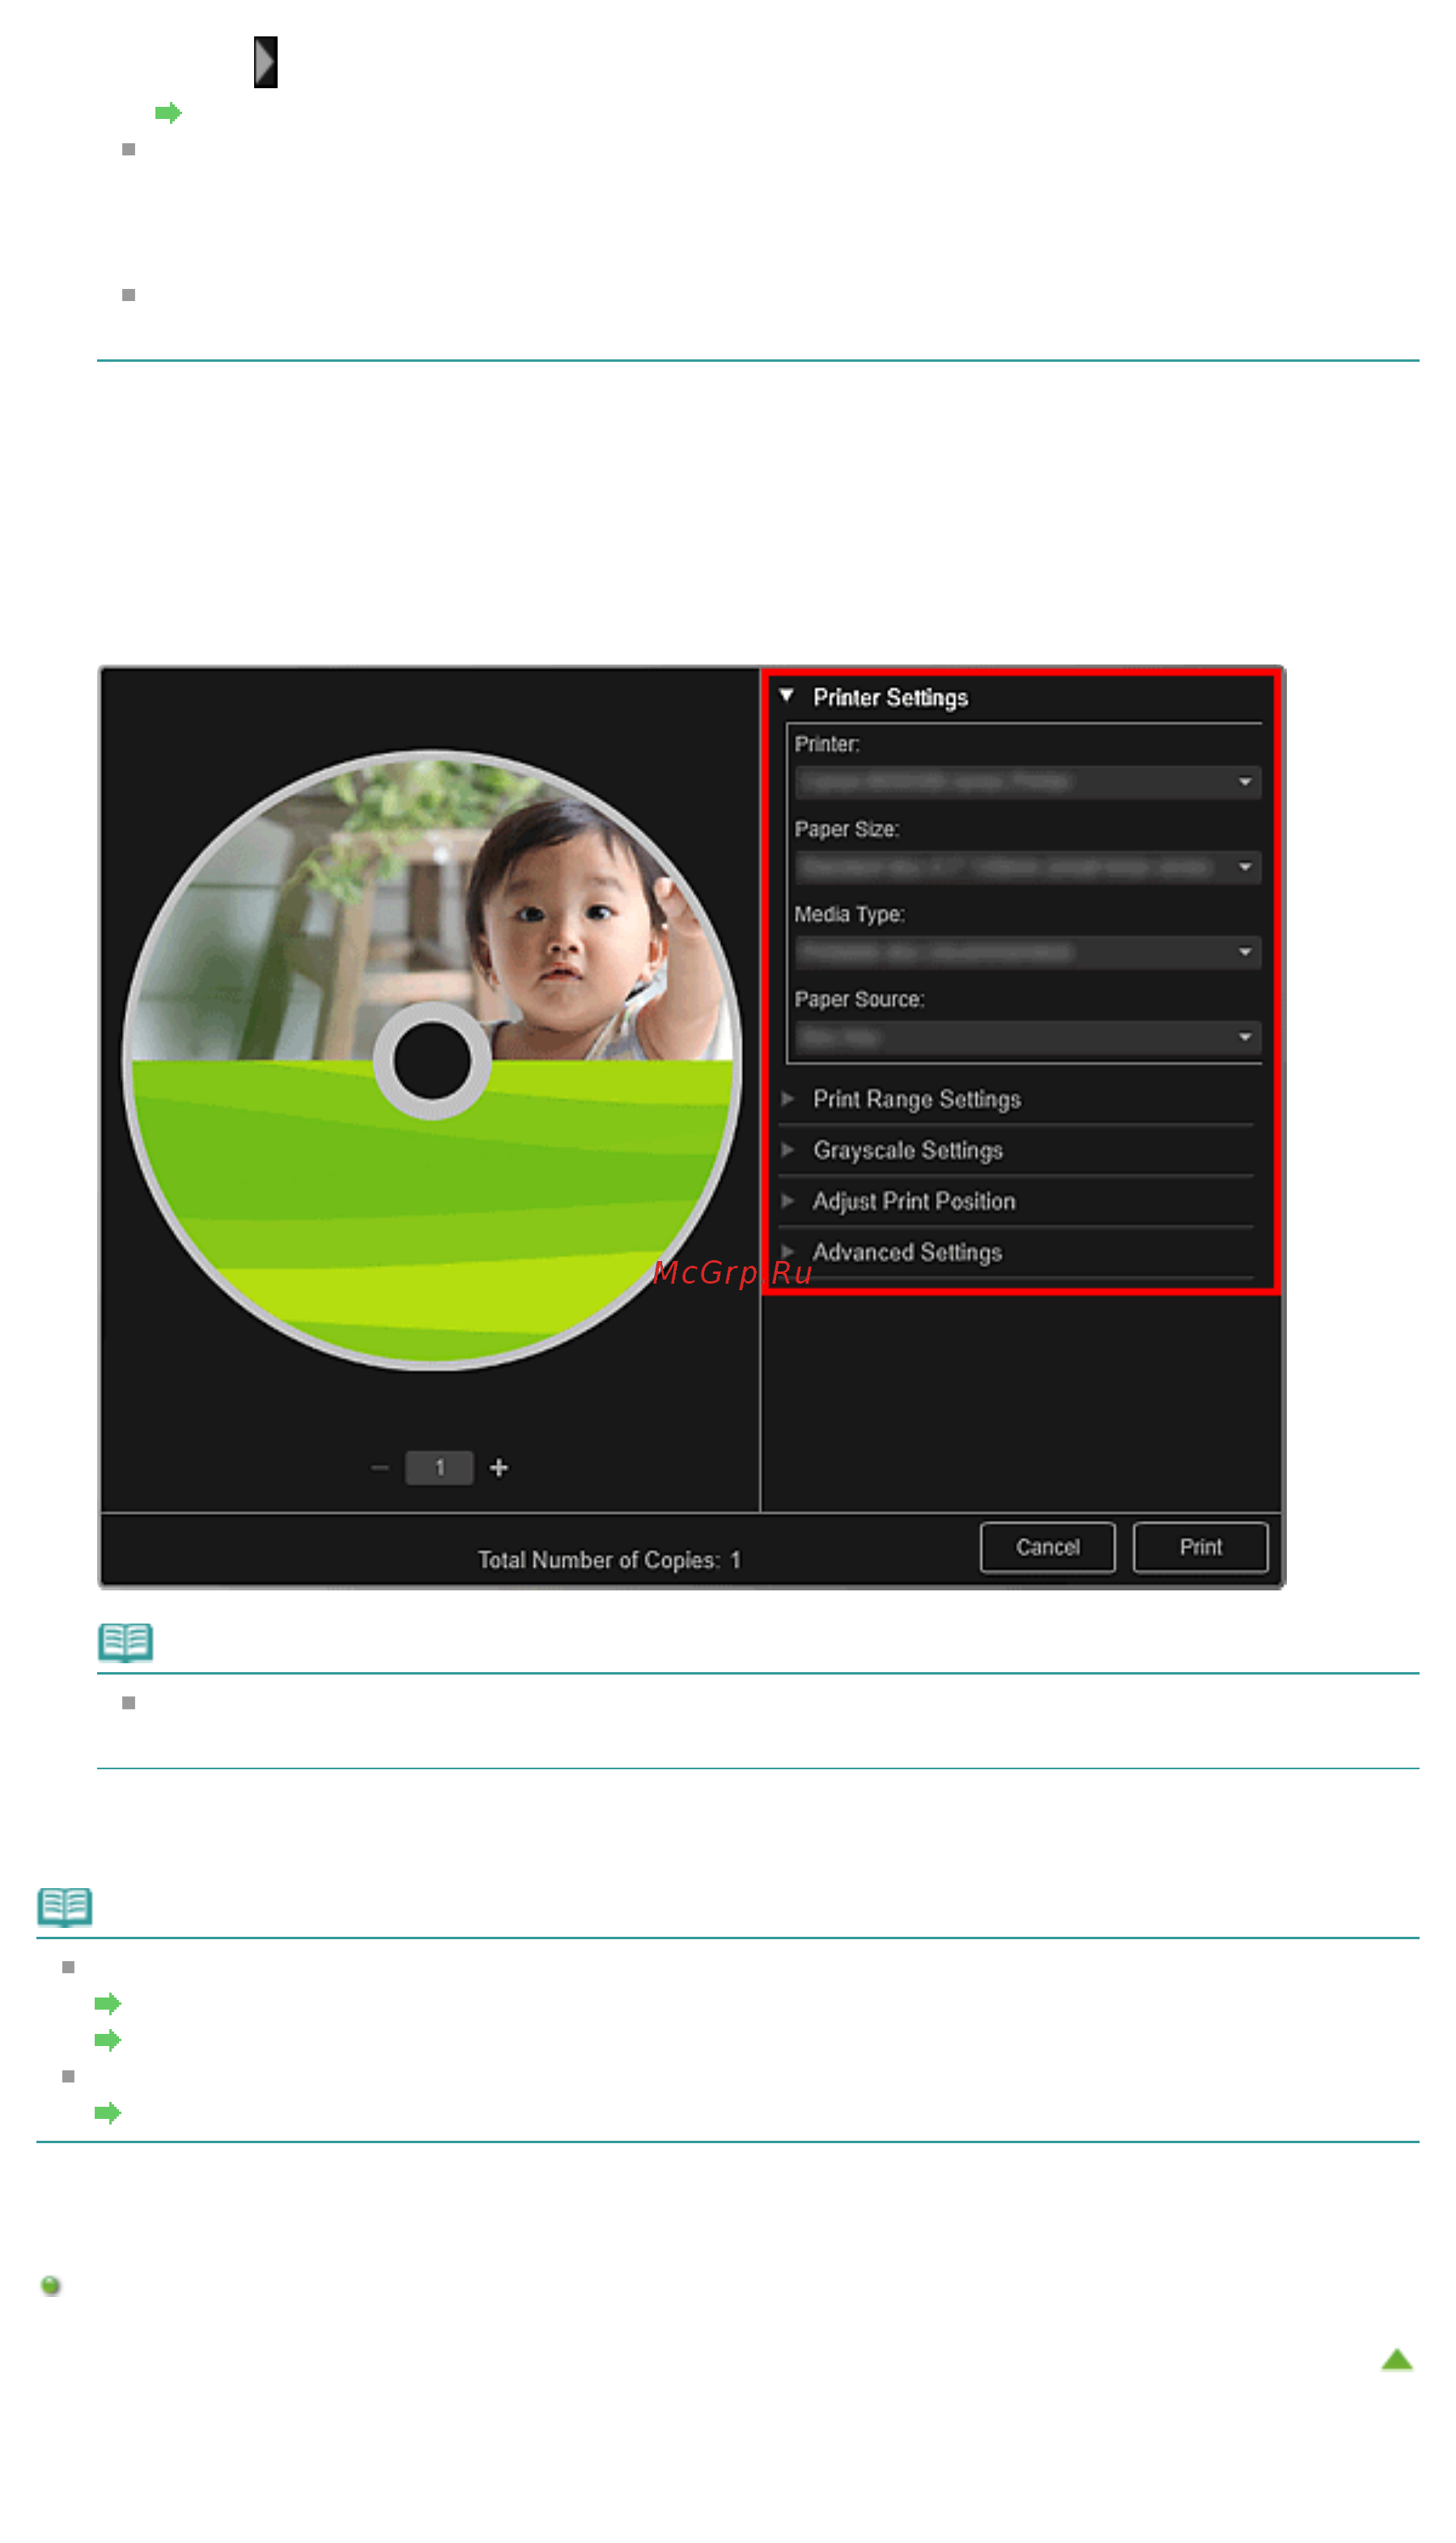Open the Media Type dropdown
Image resolution: width=1456 pixels, height=2543 pixels.
(x=1028, y=952)
